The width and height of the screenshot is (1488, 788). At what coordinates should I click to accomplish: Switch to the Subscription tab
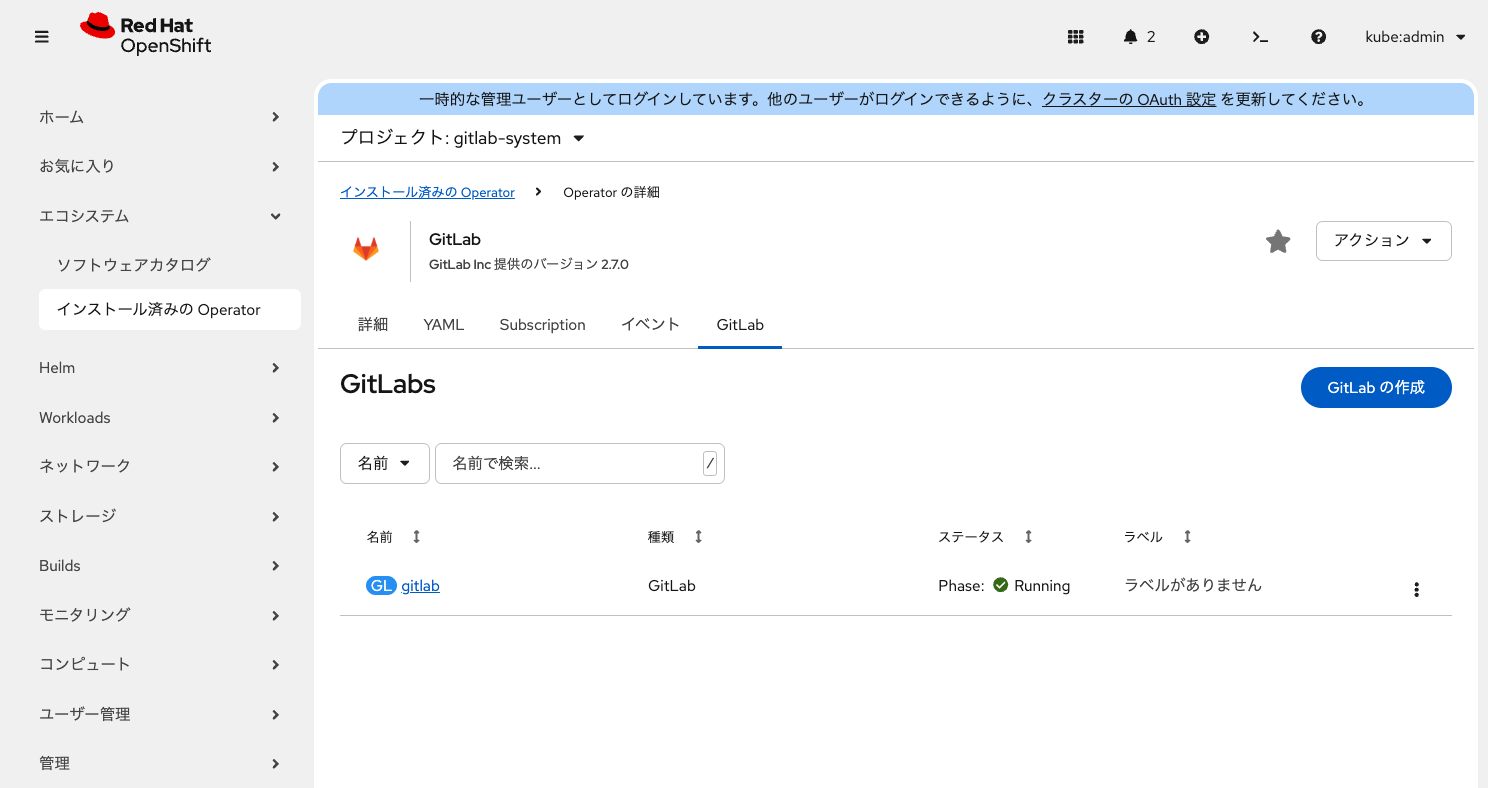542,324
